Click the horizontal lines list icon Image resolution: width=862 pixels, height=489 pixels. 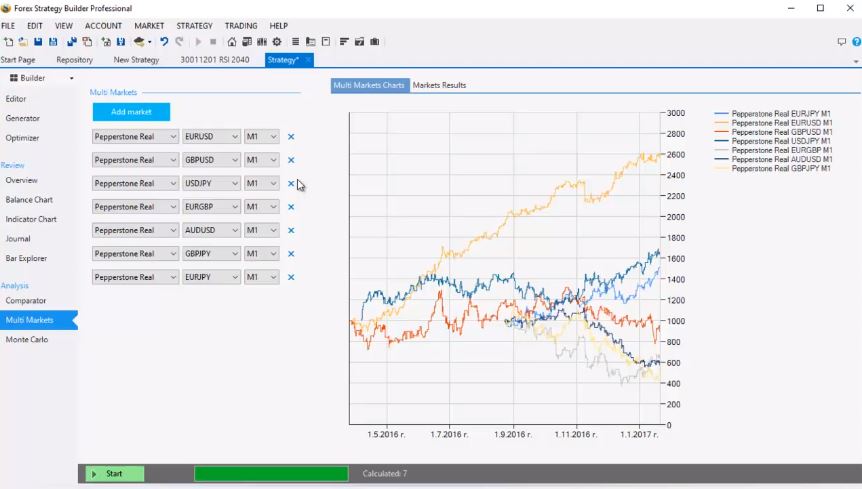coord(295,42)
